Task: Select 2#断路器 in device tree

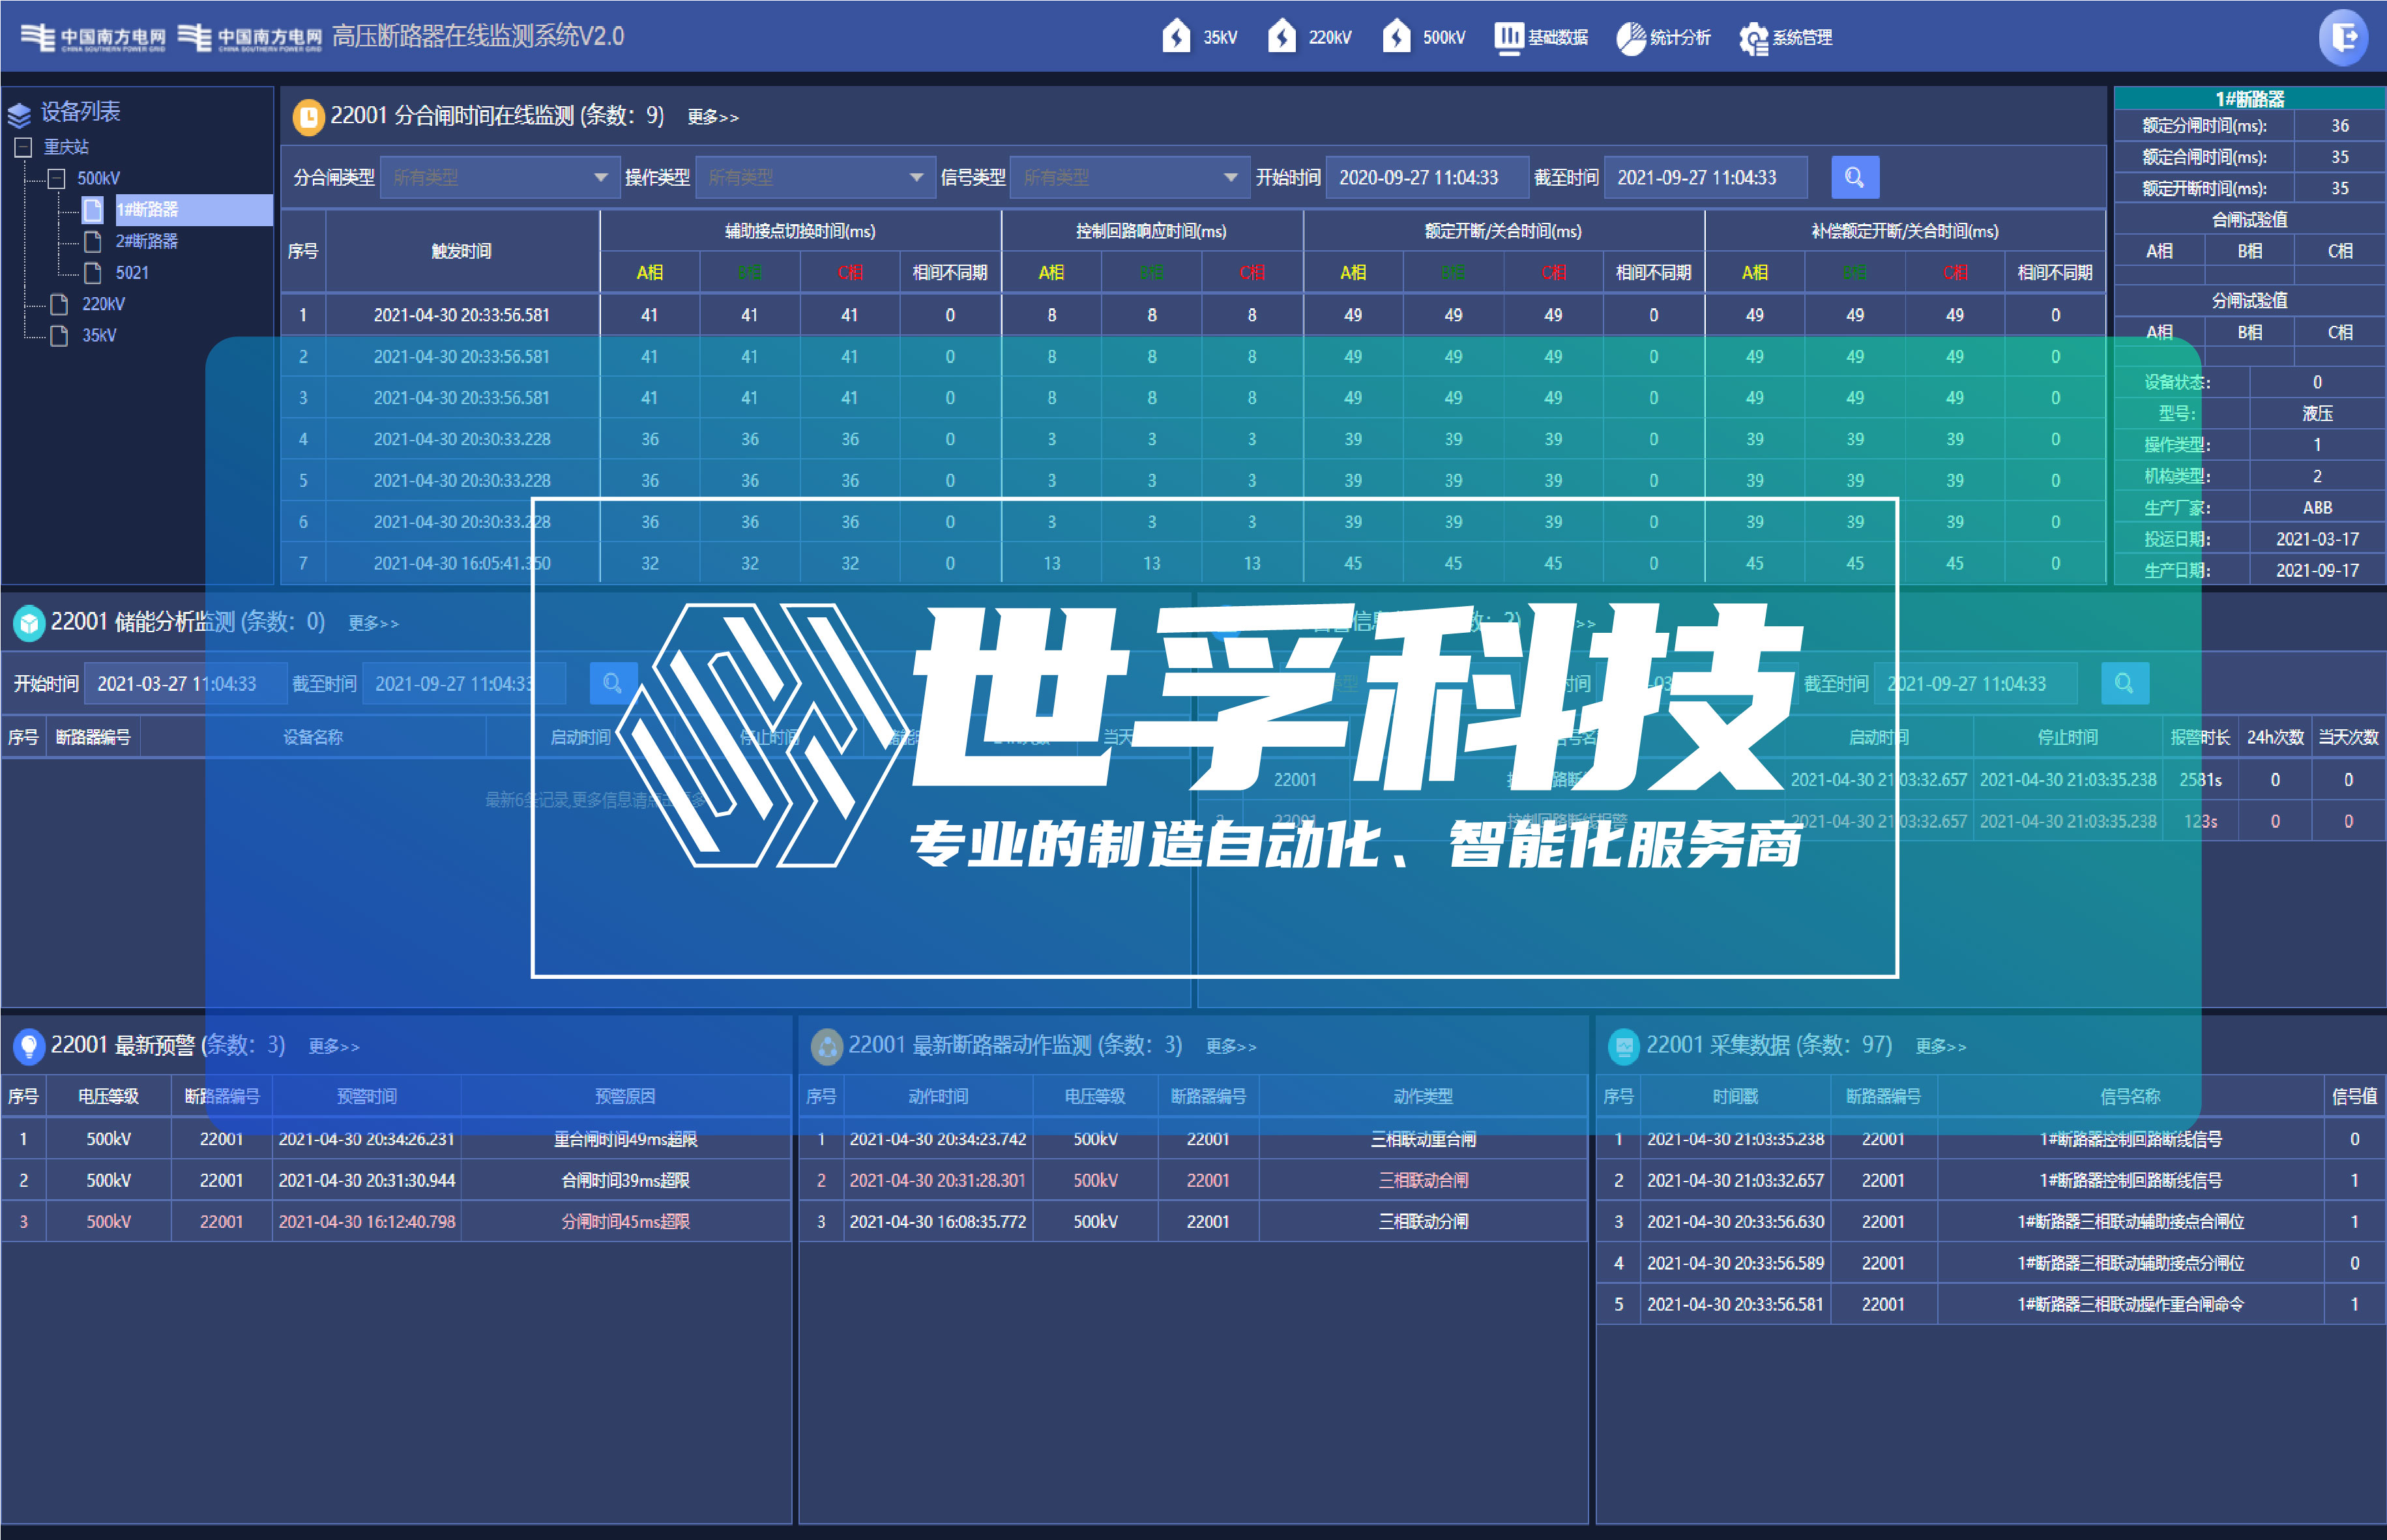Action: point(146,241)
